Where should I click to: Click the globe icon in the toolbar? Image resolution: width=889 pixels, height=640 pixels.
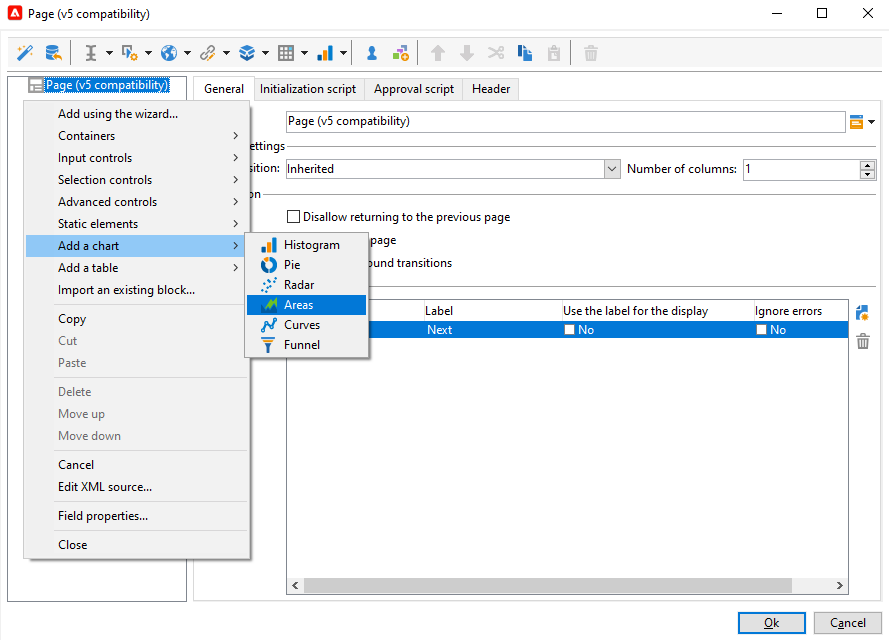click(x=169, y=53)
